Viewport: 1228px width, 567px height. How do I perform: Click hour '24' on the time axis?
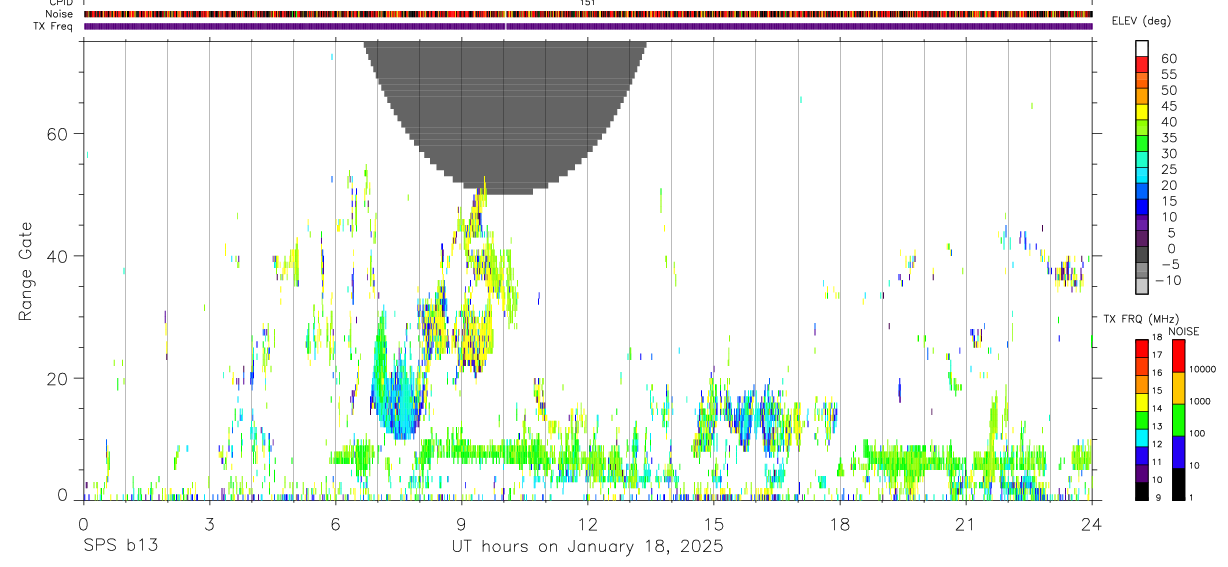[1092, 525]
